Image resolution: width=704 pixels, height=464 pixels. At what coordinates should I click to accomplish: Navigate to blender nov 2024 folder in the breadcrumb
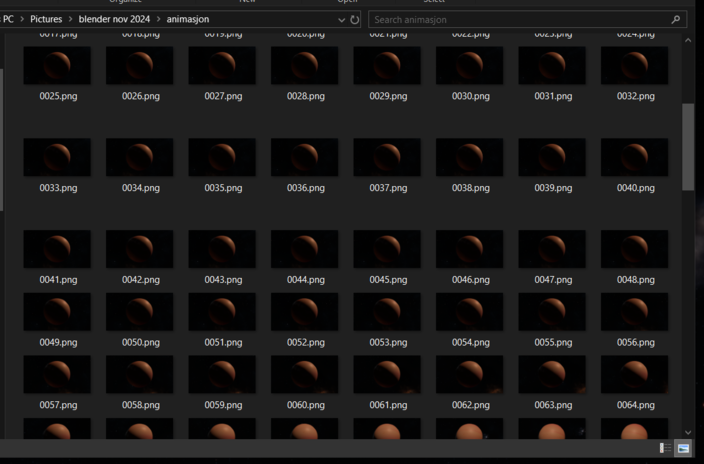point(114,20)
